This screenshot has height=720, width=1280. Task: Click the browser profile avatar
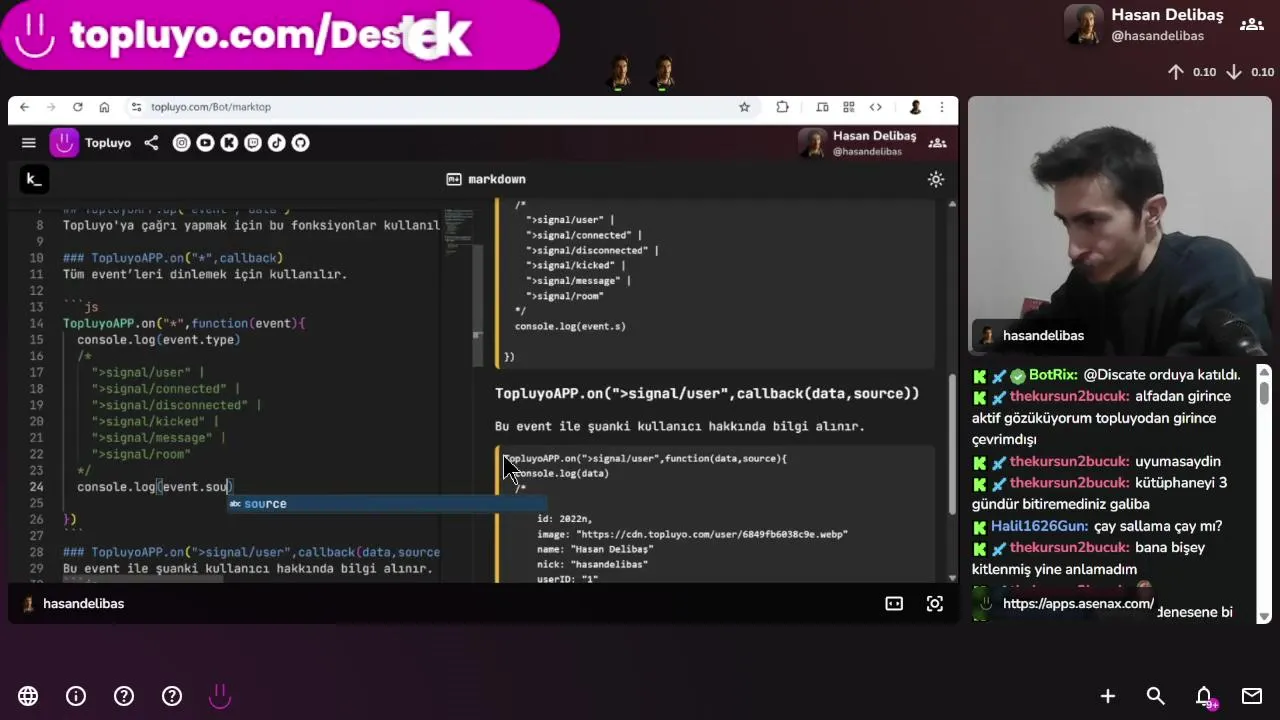click(x=915, y=107)
